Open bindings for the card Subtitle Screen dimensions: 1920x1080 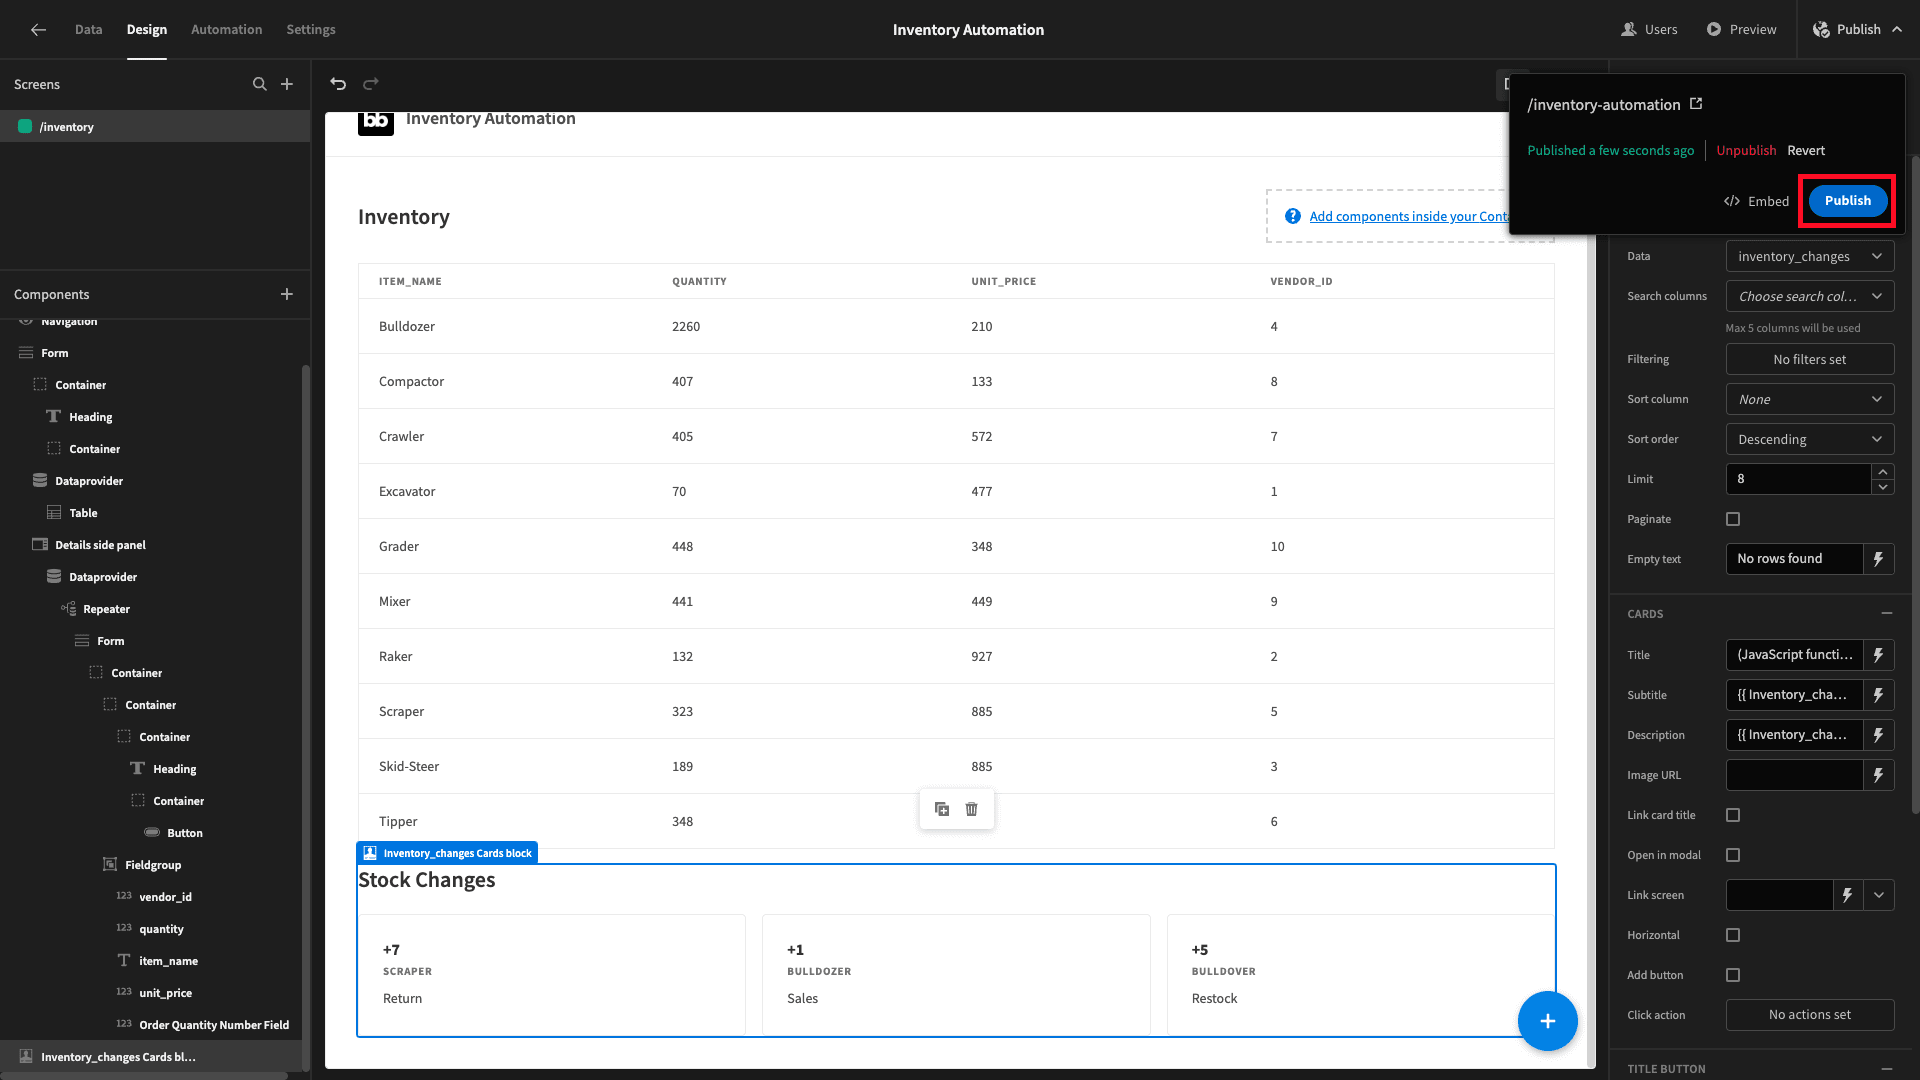point(1879,695)
